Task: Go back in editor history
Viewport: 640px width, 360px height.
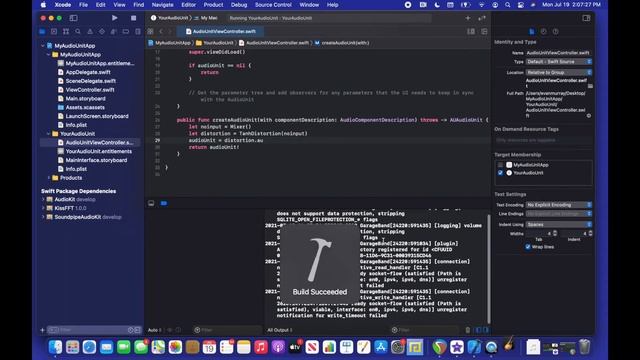Action: (161, 31)
